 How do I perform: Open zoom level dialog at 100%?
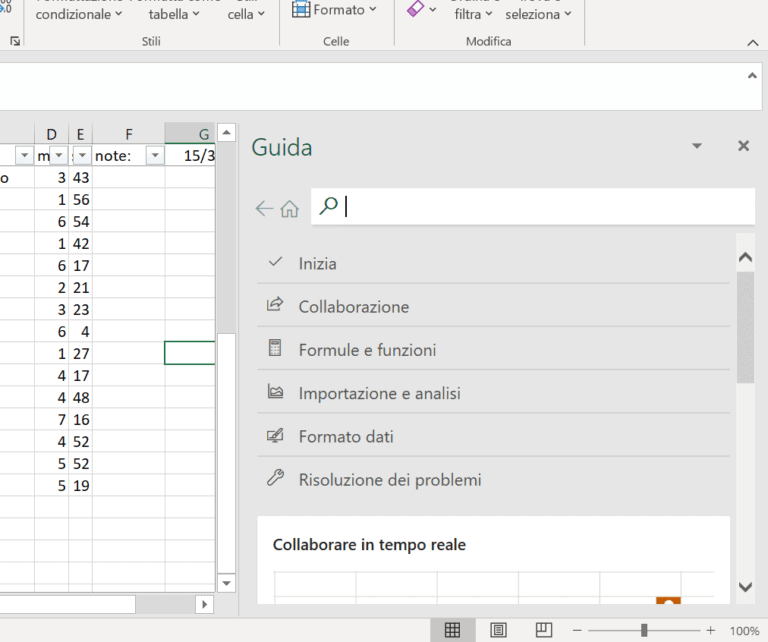click(x=744, y=631)
